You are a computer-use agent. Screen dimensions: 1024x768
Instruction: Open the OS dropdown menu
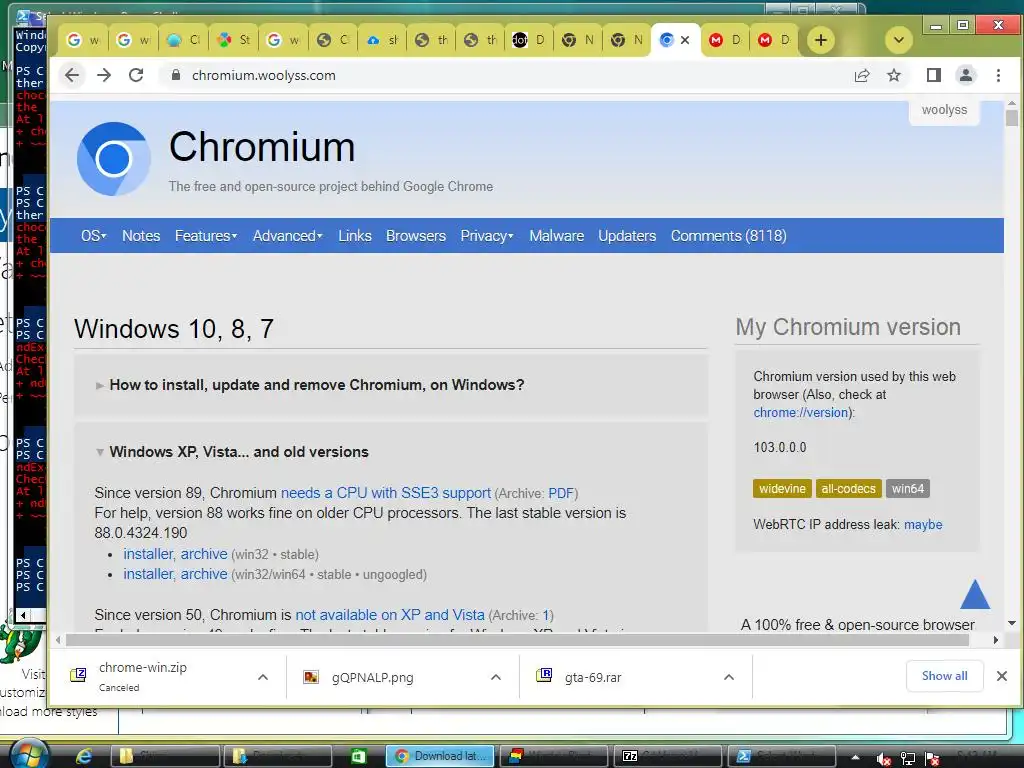[x=93, y=236]
